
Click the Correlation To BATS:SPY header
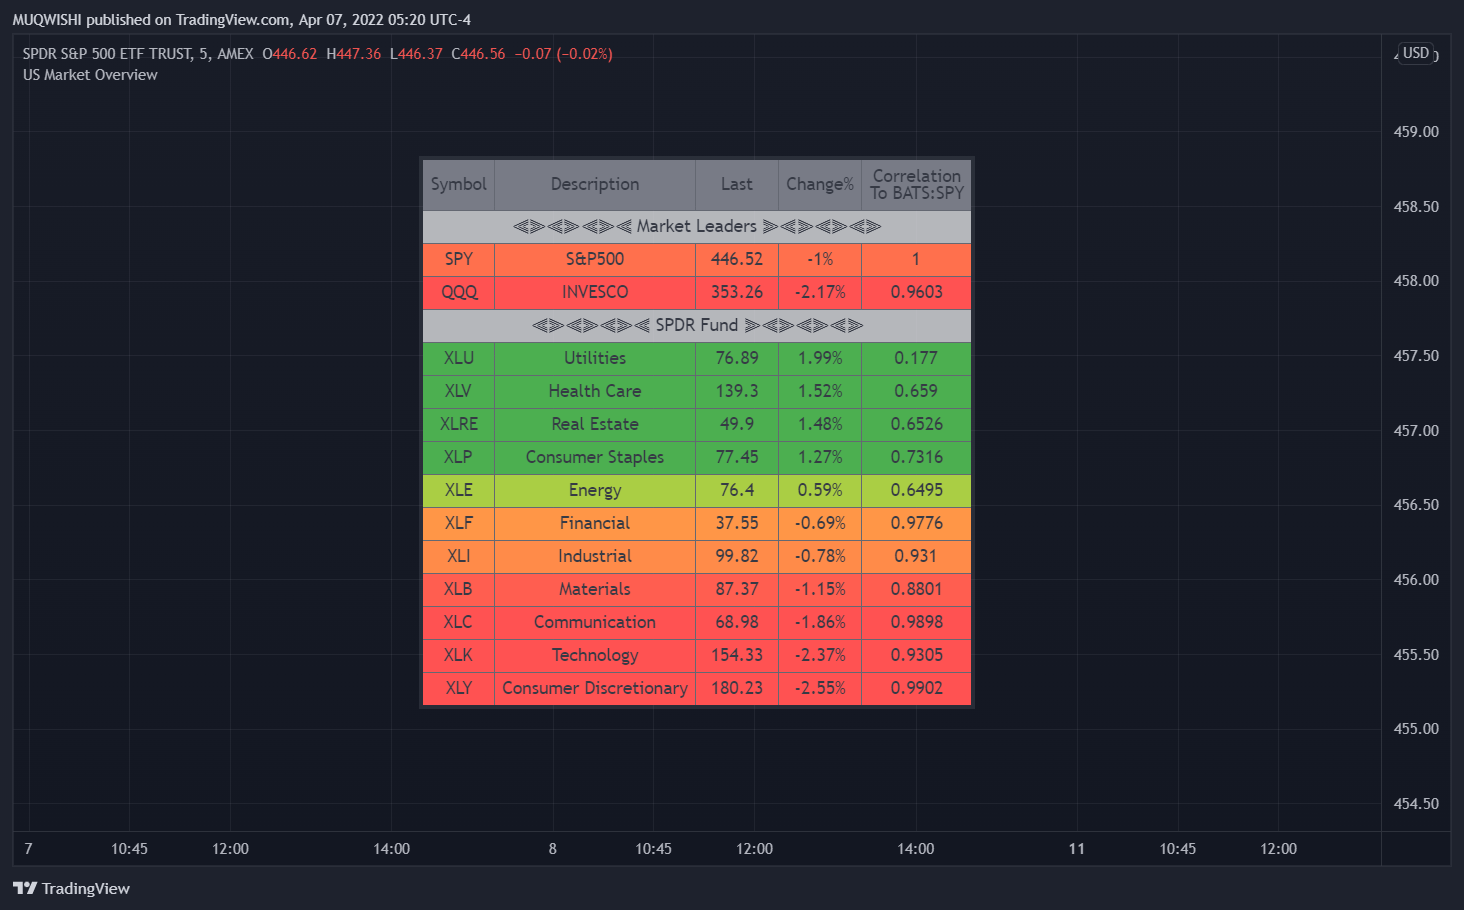pyautogui.click(x=916, y=184)
